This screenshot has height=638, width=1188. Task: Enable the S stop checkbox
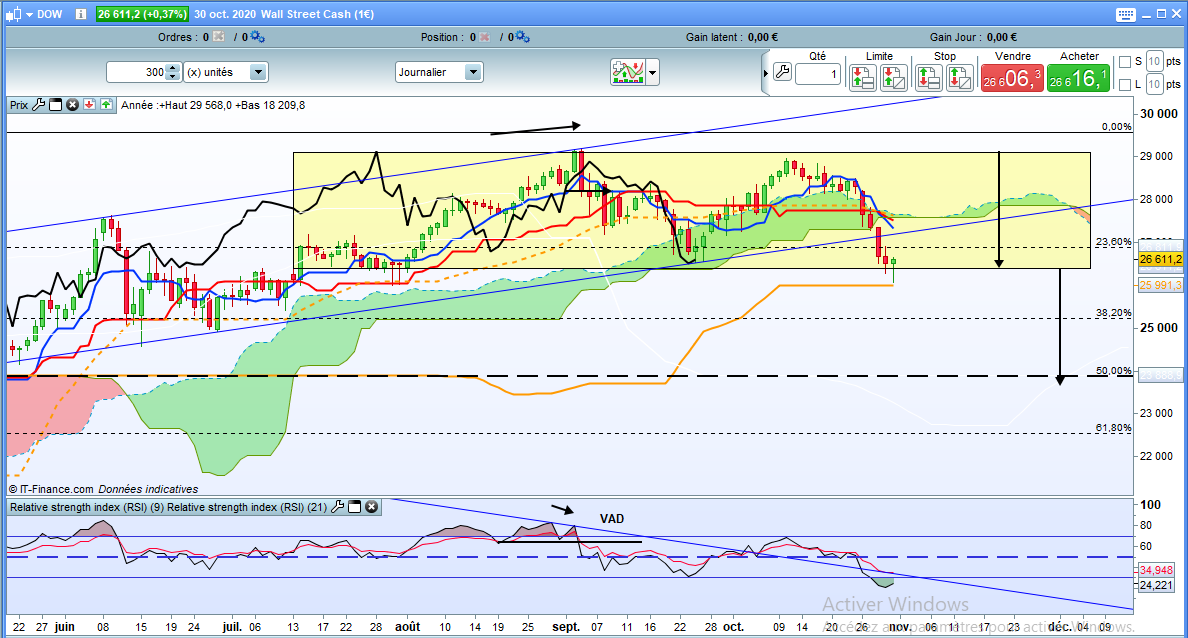pos(1125,61)
